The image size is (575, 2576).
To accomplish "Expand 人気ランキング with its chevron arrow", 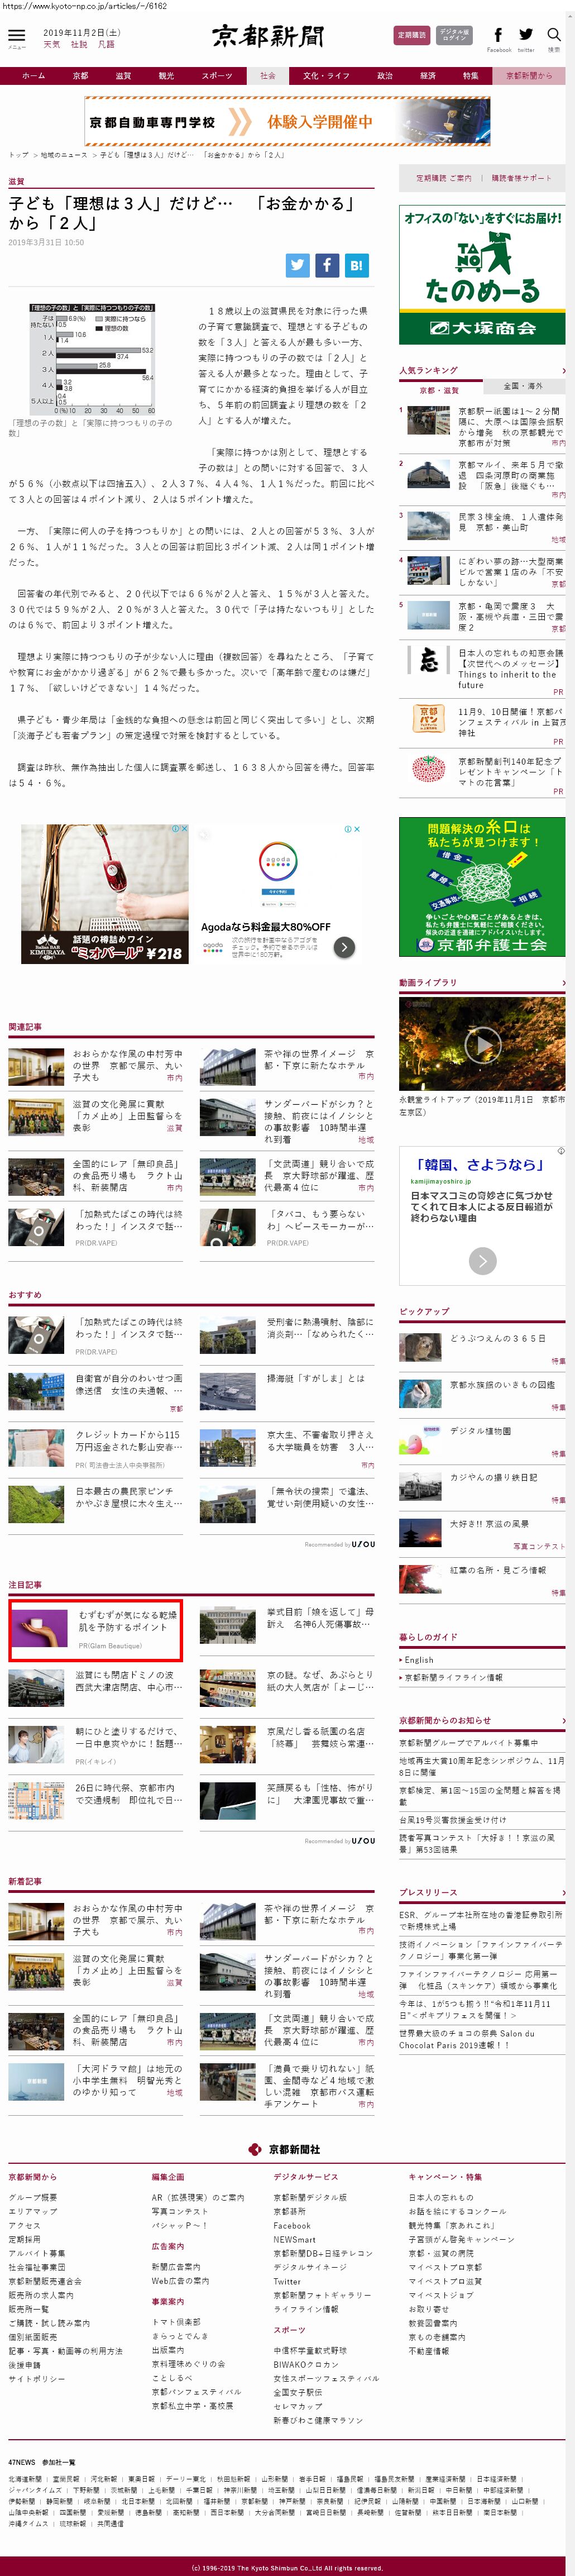I will pyautogui.click(x=564, y=370).
